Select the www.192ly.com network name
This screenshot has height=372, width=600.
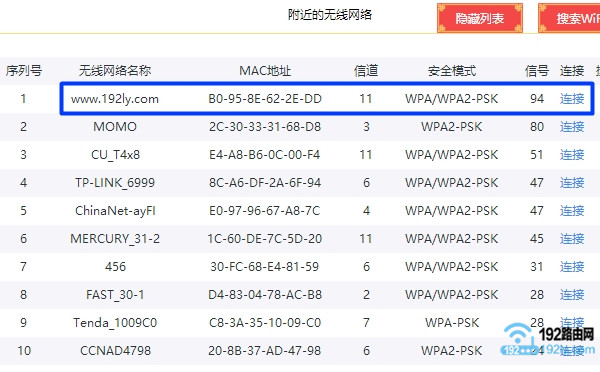click(115, 99)
